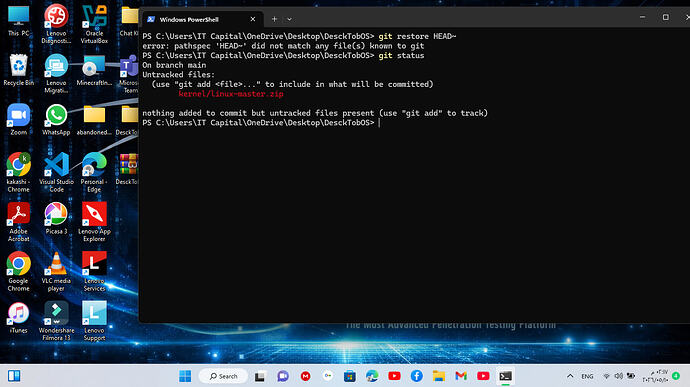Click the kernel/linux-master.zip untracked file text

tap(231, 94)
